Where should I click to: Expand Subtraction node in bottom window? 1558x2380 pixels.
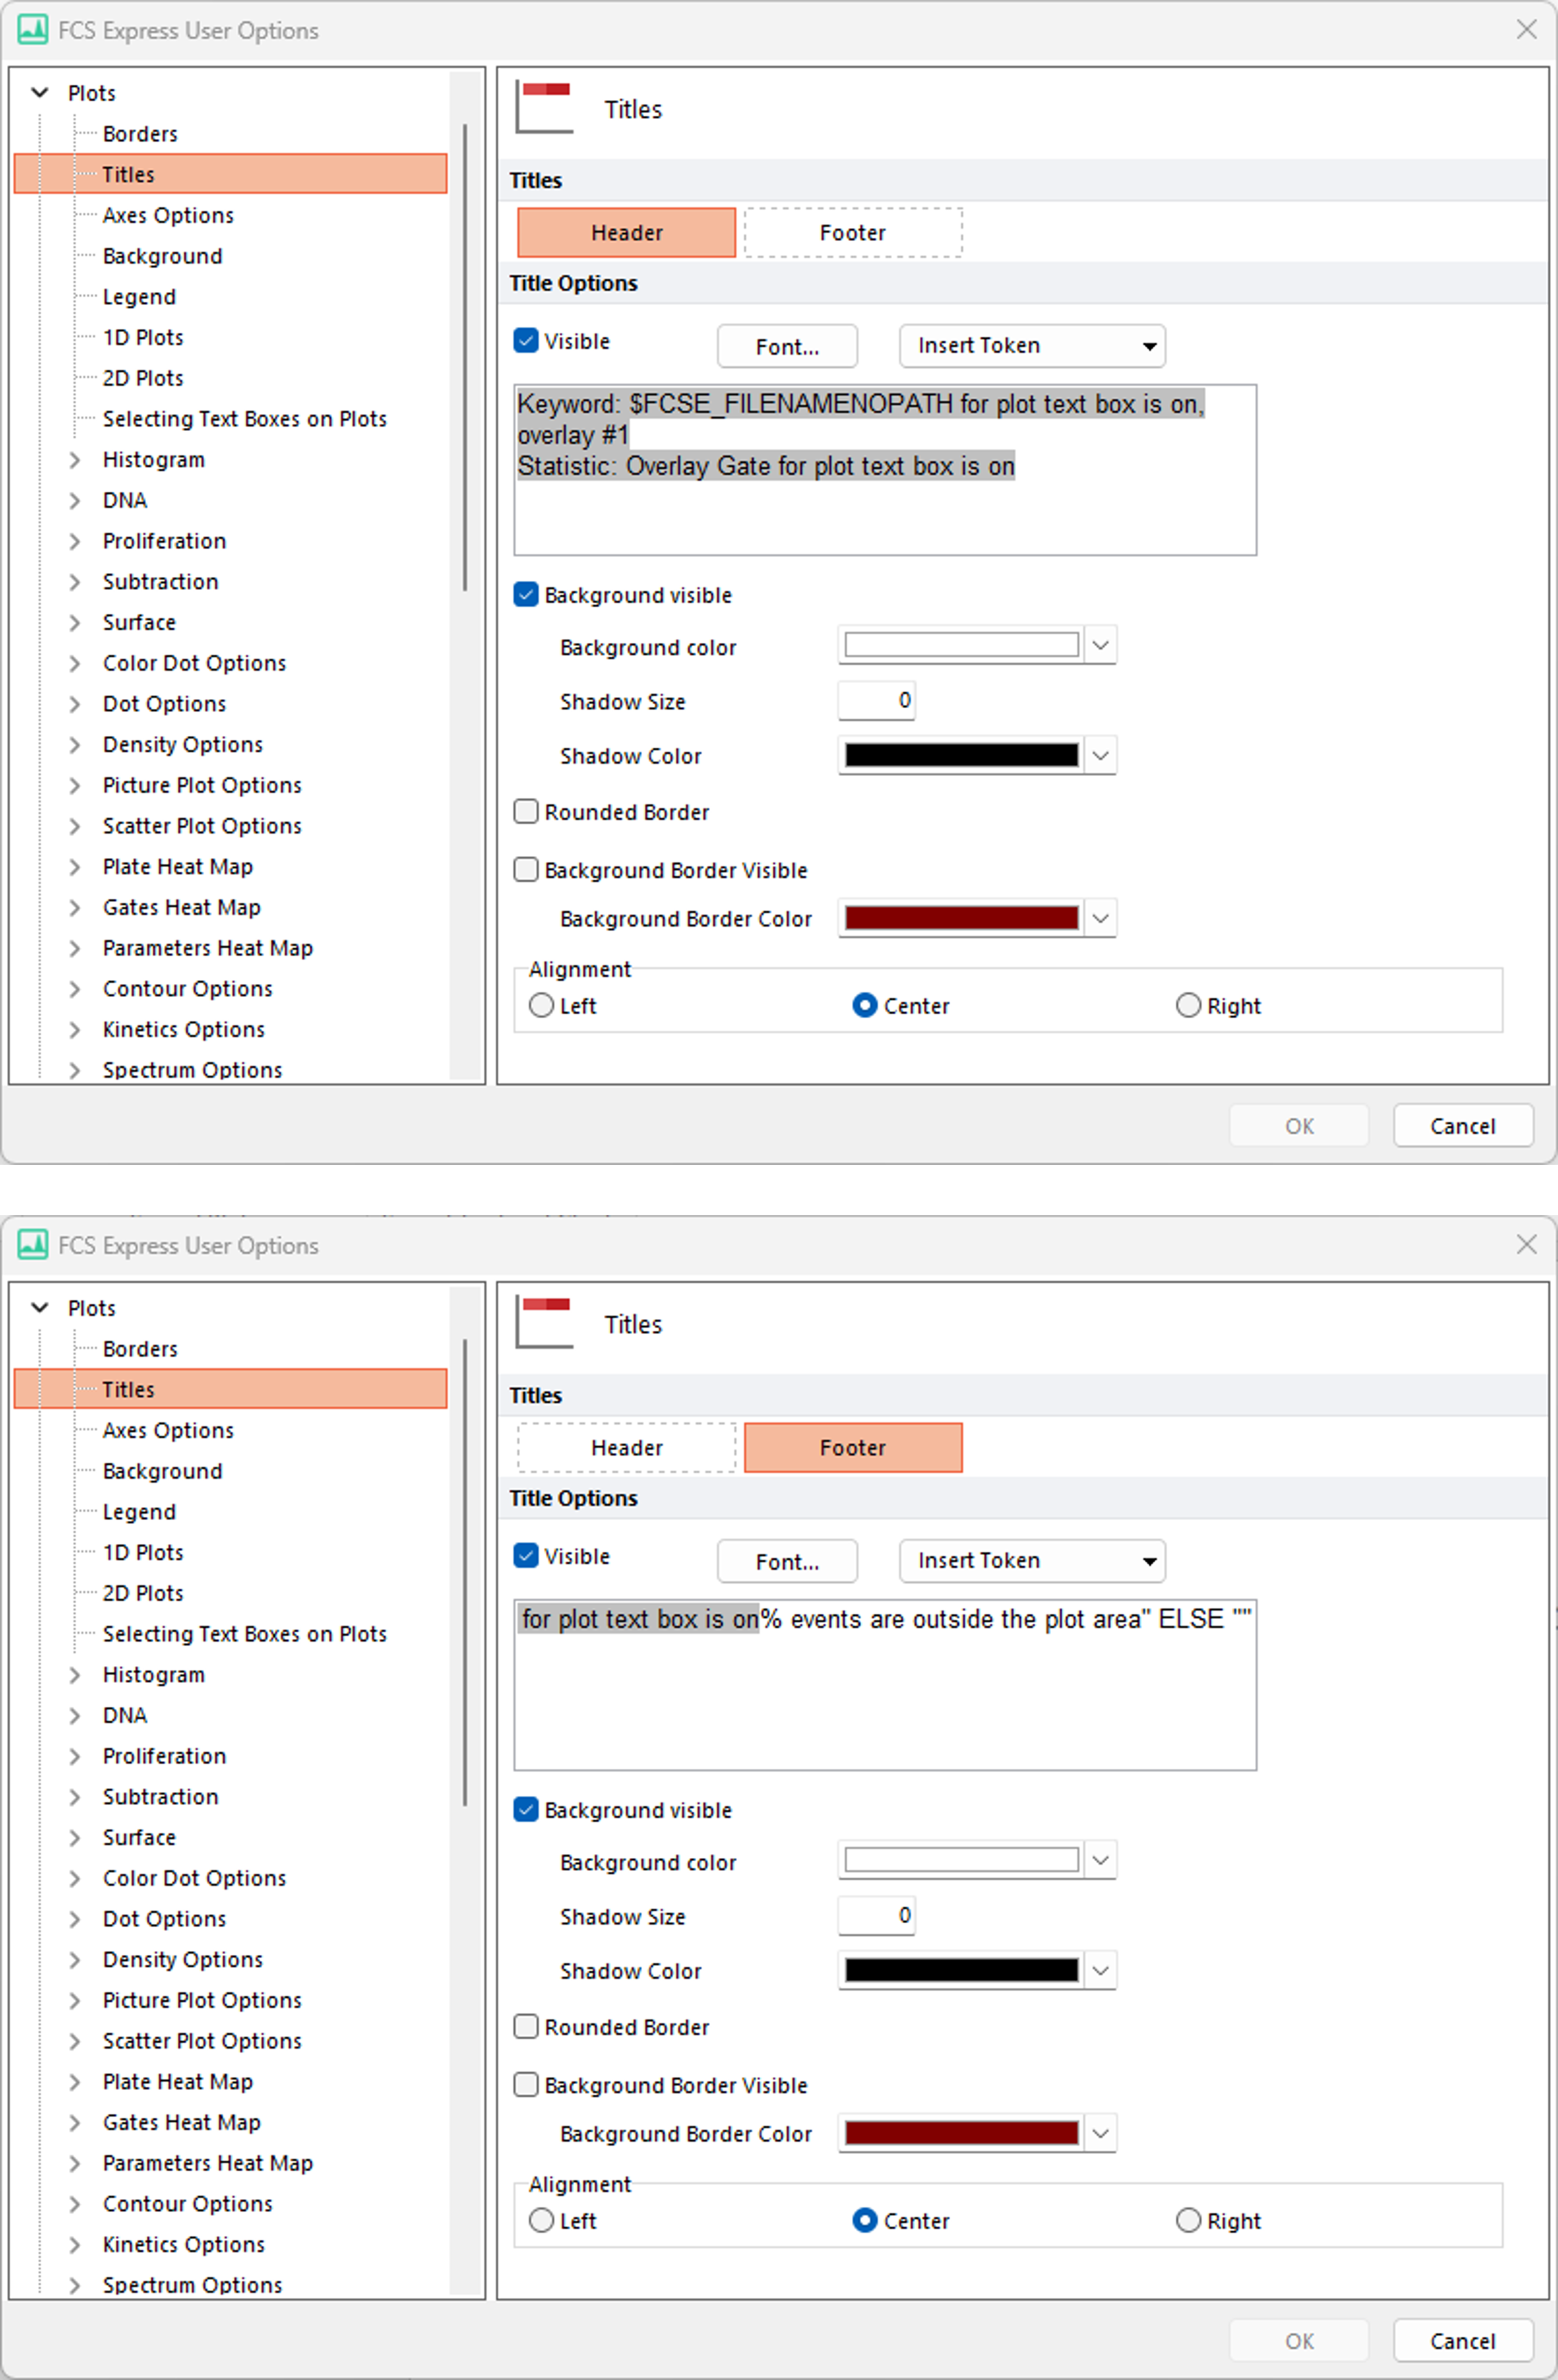pyautogui.click(x=75, y=1797)
